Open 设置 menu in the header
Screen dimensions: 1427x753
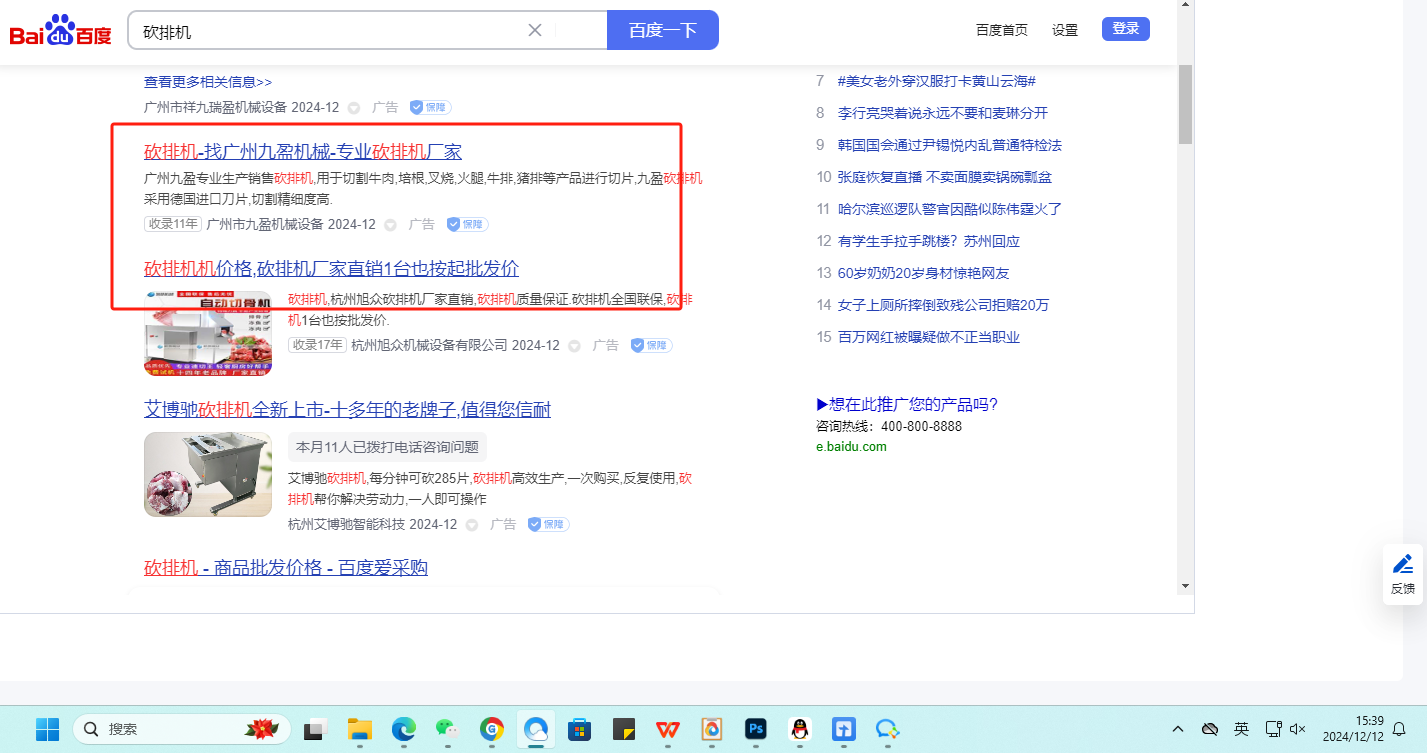[1065, 30]
